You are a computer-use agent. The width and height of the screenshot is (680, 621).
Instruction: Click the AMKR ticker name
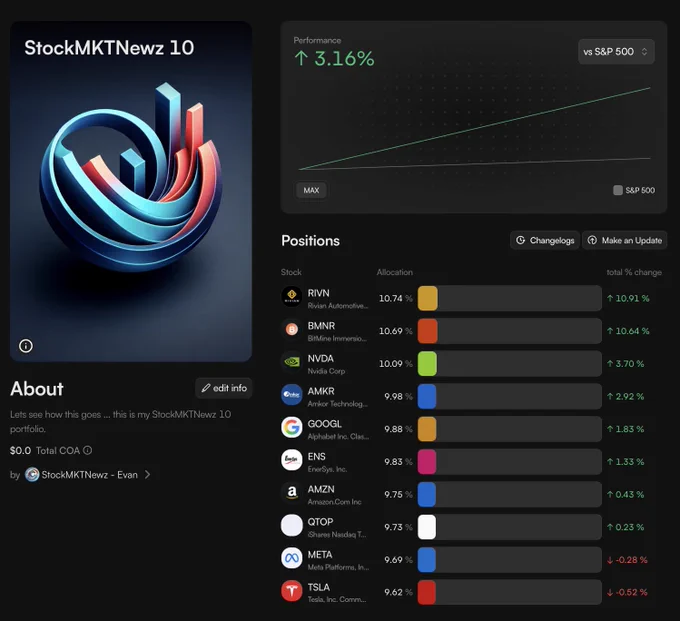(x=321, y=391)
